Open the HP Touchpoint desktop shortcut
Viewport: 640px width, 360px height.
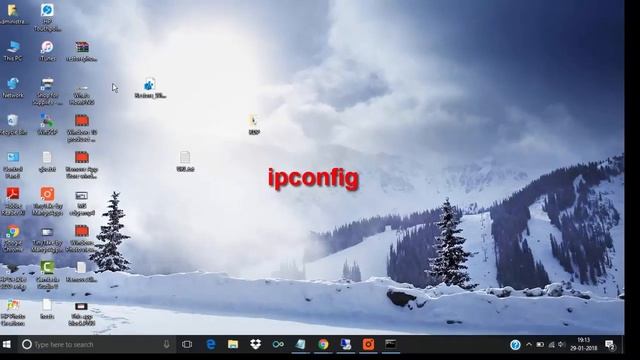coord(47,17)
